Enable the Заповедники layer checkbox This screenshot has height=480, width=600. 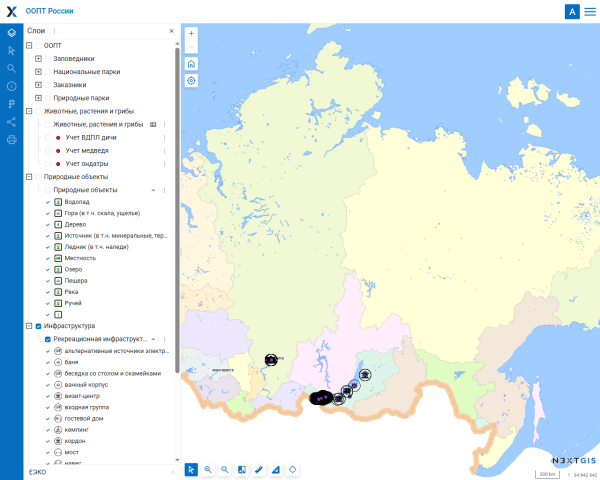[47, 59]
